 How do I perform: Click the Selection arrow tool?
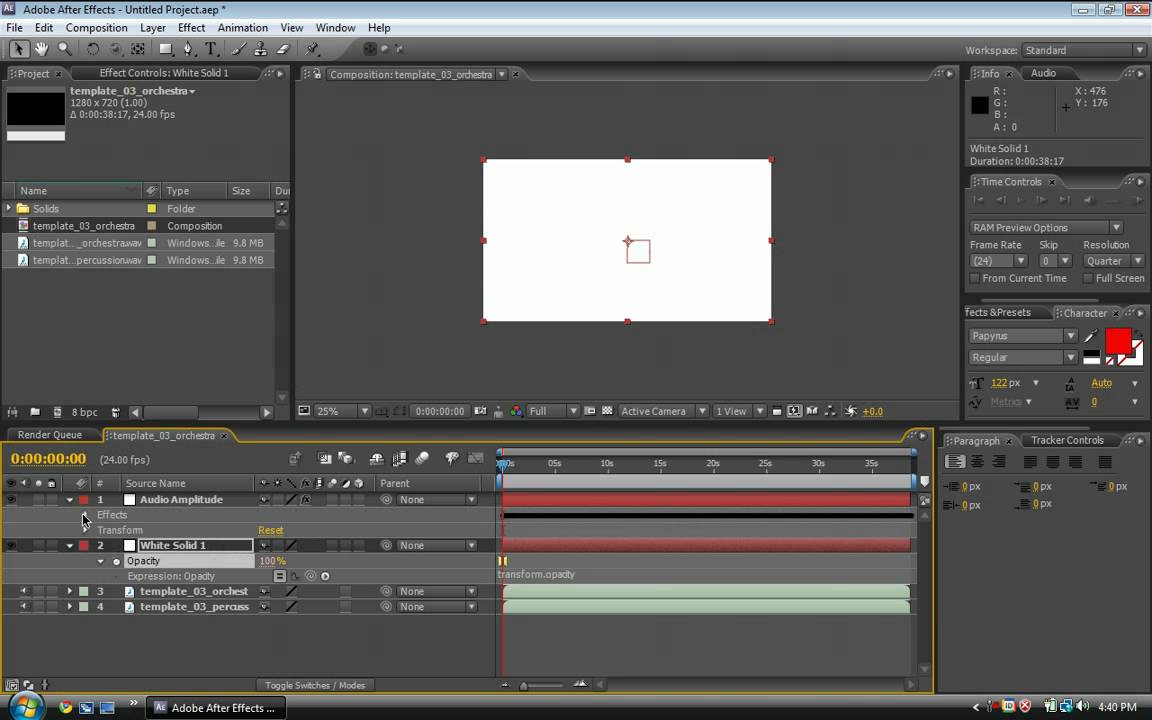point(18,49)
